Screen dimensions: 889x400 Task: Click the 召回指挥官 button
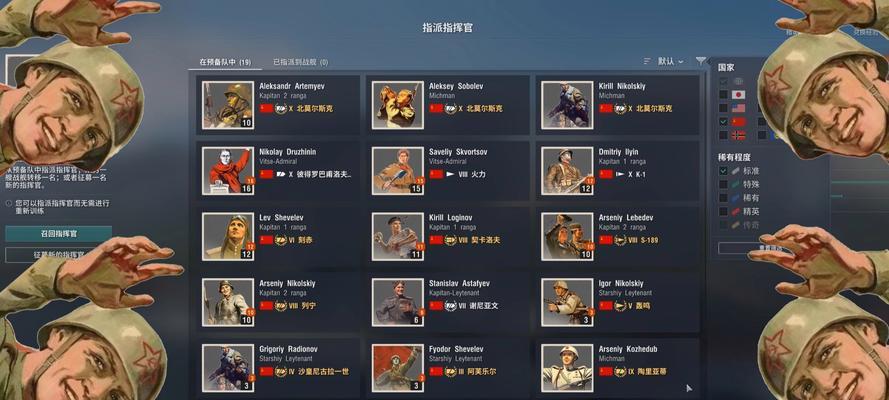click(58, 234)
